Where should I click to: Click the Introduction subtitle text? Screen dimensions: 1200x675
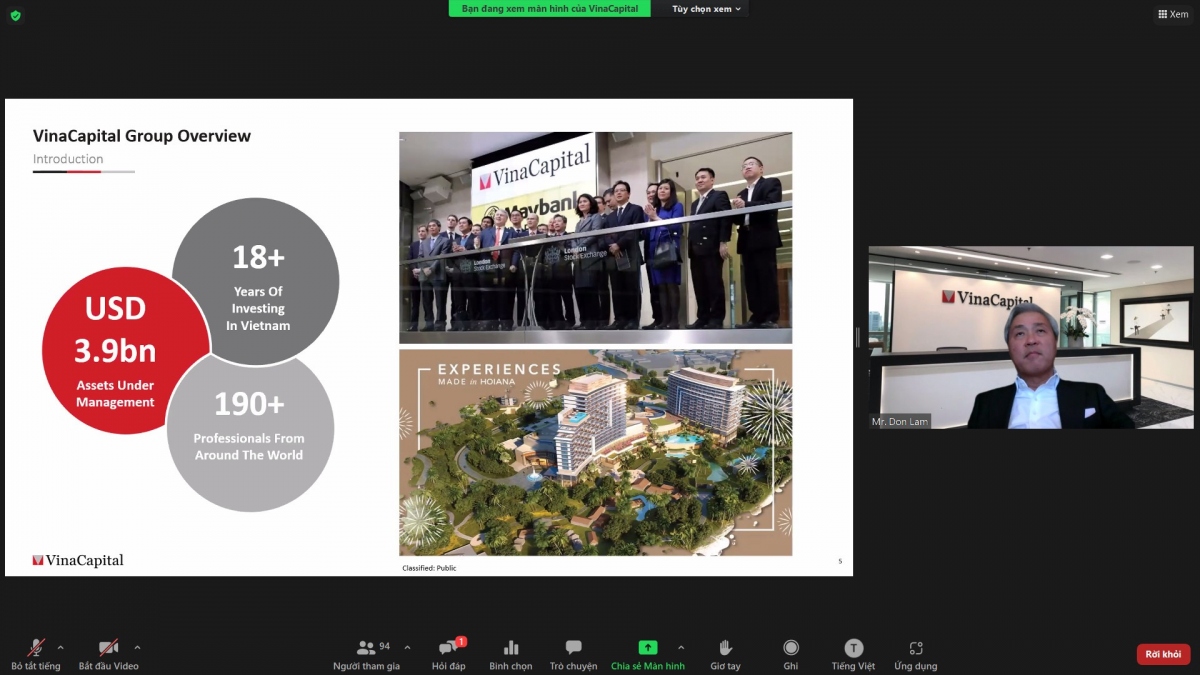tap(68, 159)
